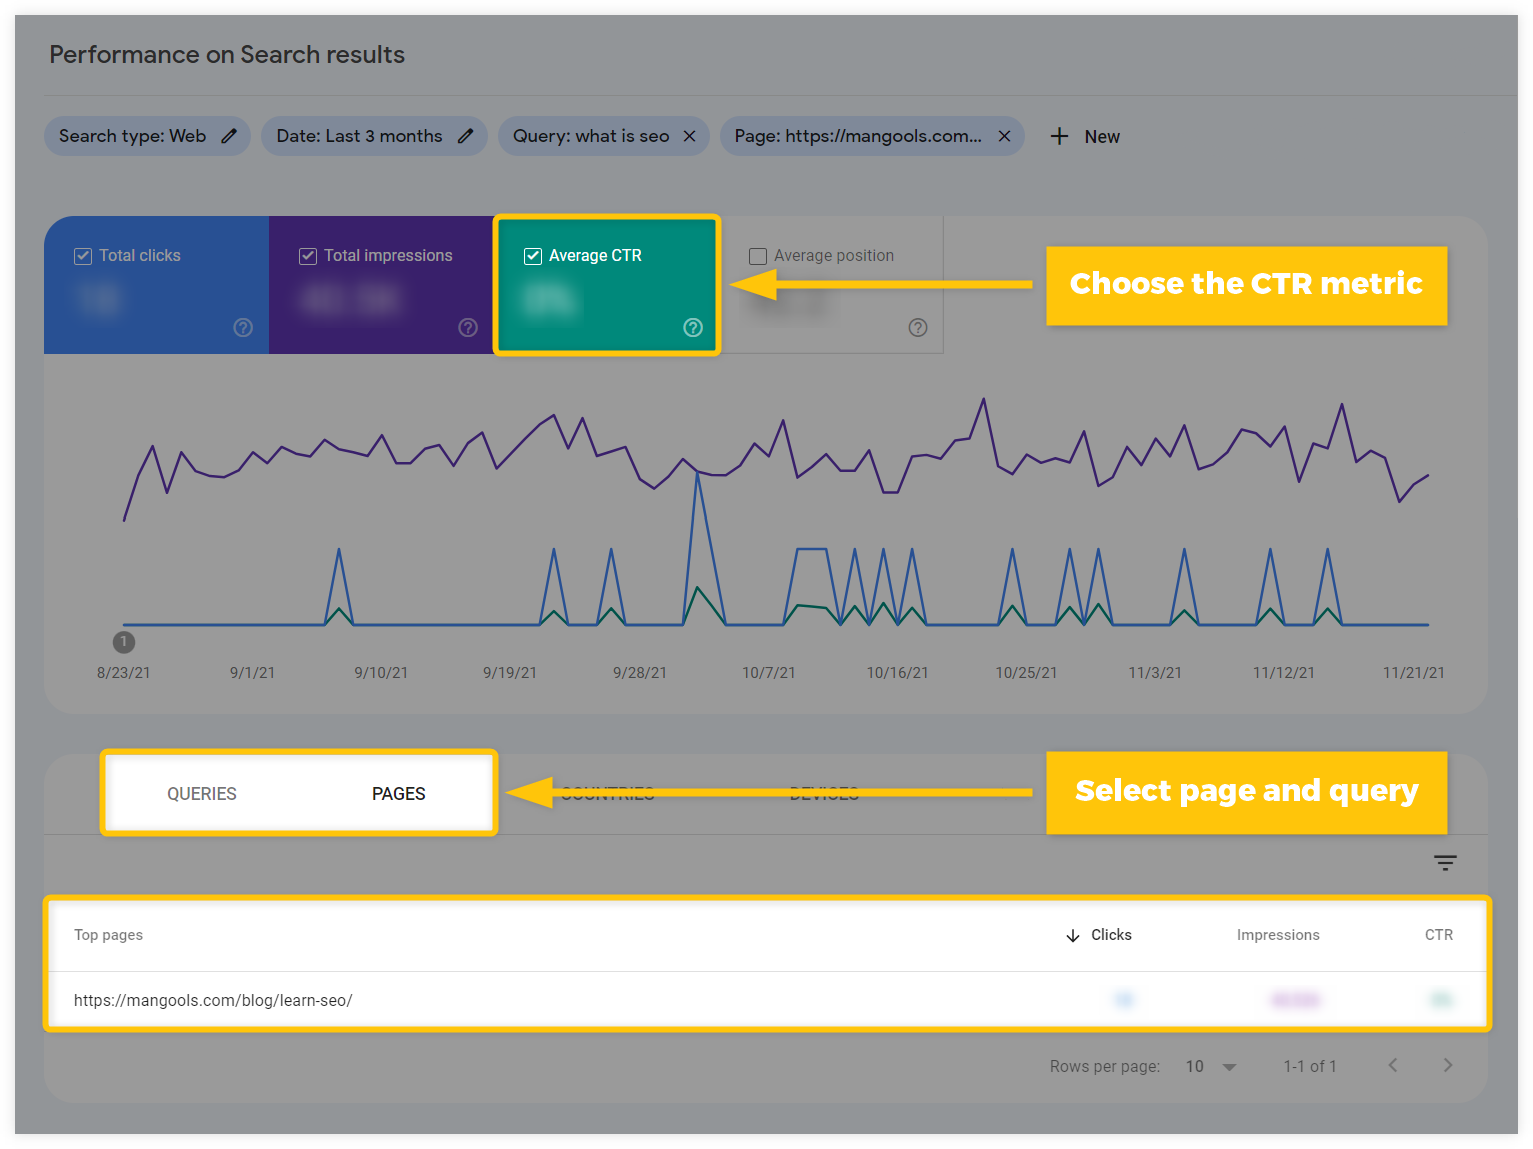Switch to the QUERIES tab
The width and height of the screenshot is (1533, 1149).
pyautogui.click(x=201, y=793)
